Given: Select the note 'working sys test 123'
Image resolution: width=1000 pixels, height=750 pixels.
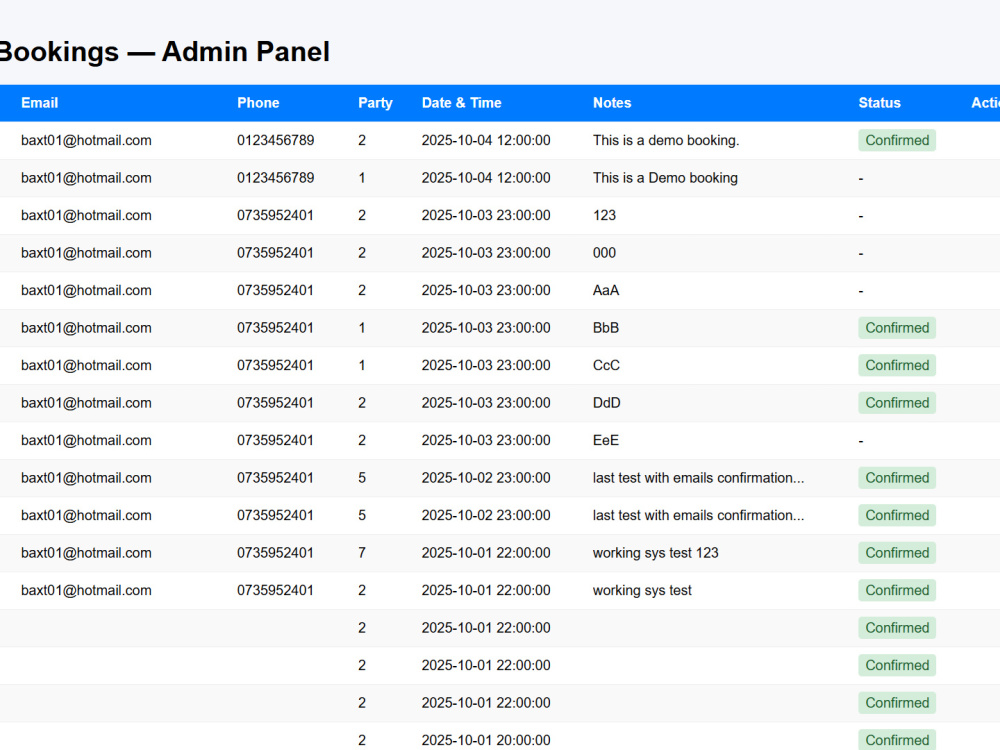Looking at the screenshot, I should 656,553.
